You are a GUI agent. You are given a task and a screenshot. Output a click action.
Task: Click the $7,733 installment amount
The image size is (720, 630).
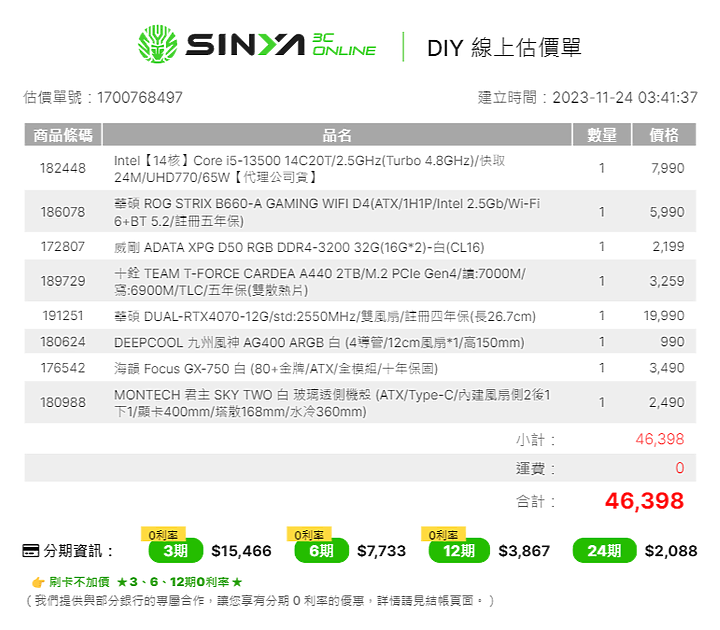(382, 551)
